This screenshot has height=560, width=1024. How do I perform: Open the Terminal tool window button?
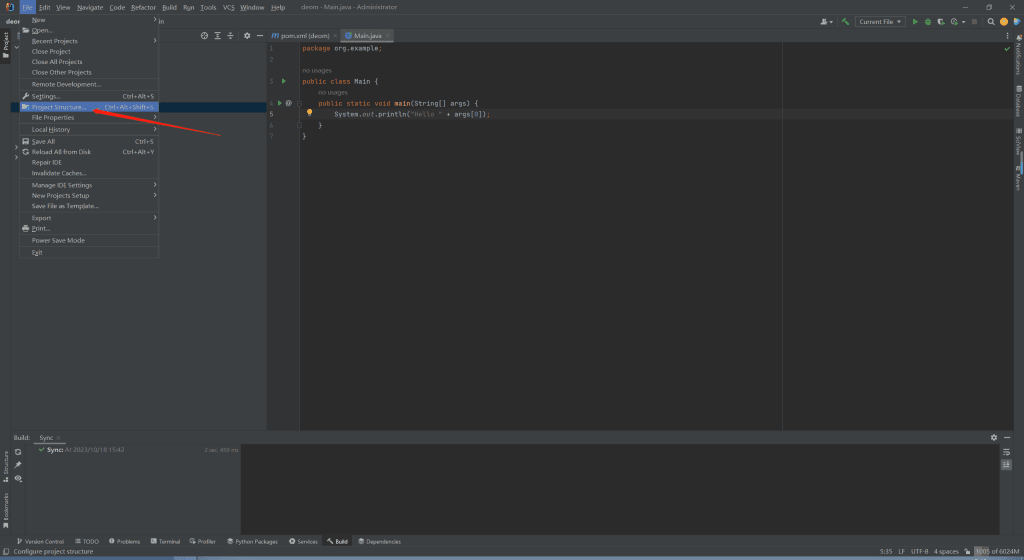(165, 541)
